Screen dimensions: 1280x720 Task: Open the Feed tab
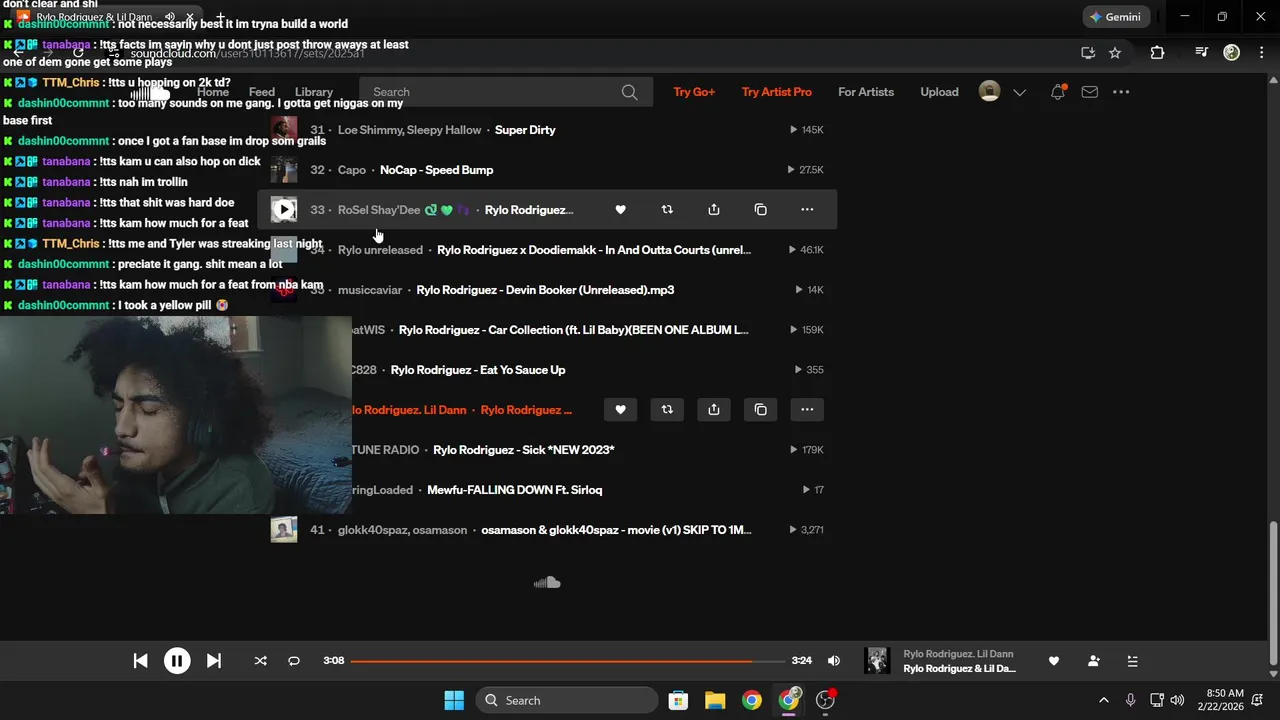tap(262, 92)
